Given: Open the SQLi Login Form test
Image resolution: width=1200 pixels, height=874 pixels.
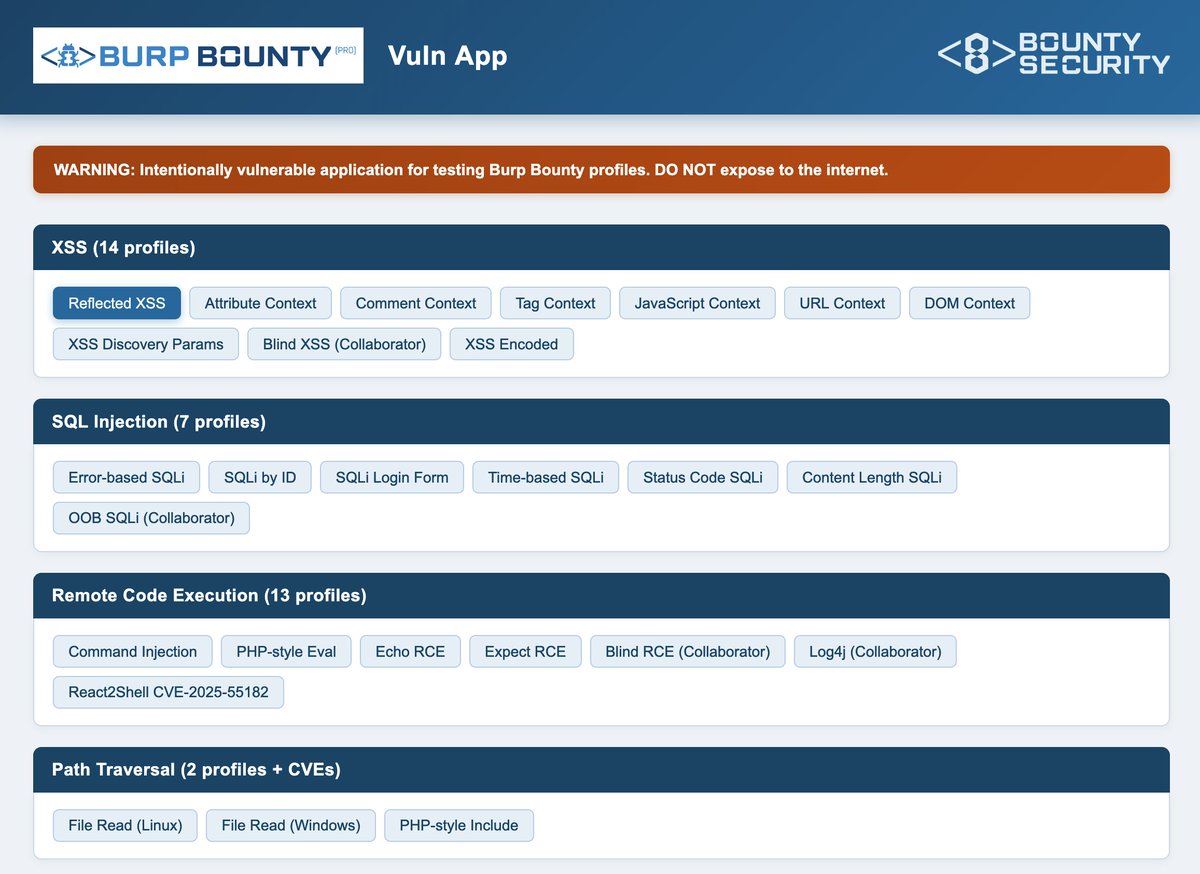Looking at the screenshot, I should pos(391,477).
